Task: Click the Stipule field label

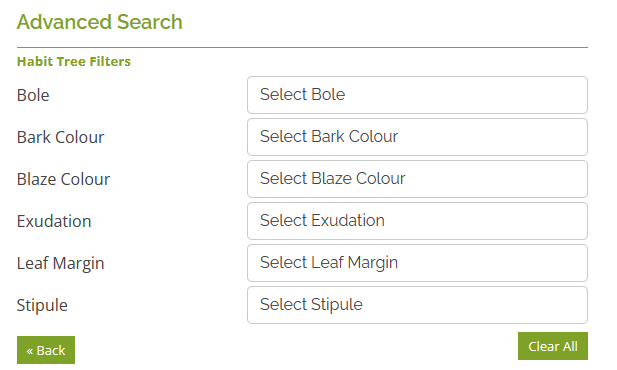Action: click(x=42, y=306)
